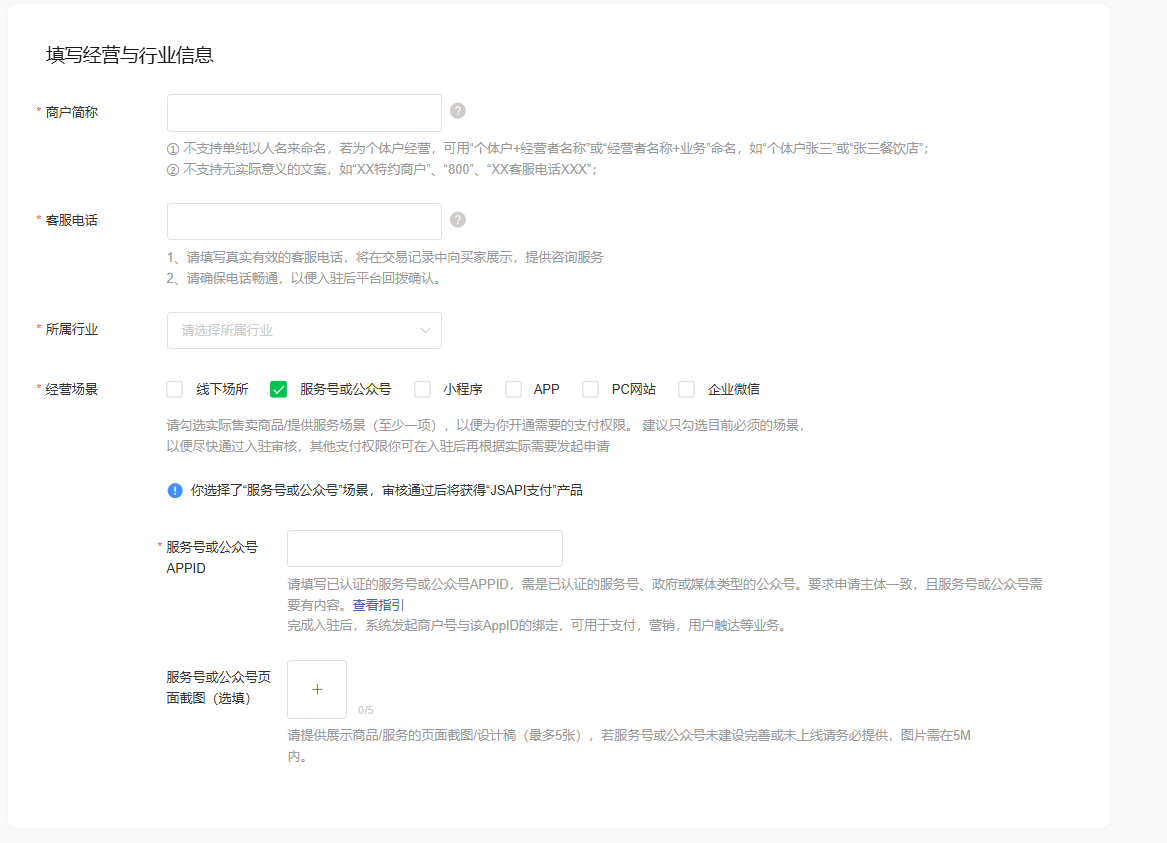Focus the 商户简称 input box
This screenshot has height=843, width=1167.
click(x=304, y=113)
